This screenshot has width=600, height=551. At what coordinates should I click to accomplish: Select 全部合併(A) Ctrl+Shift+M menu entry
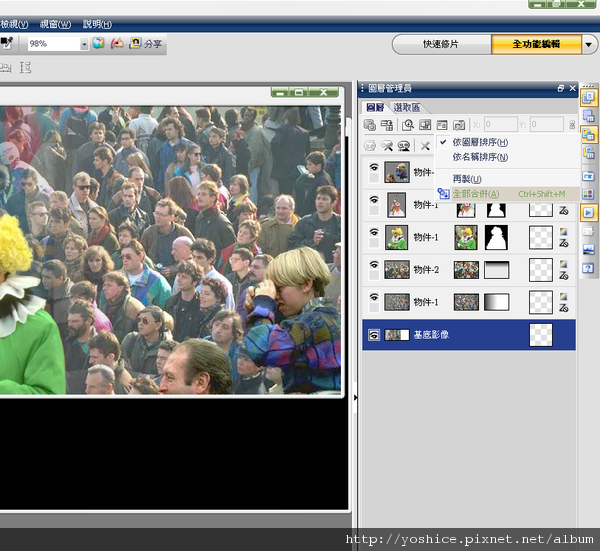click(507, 194)
